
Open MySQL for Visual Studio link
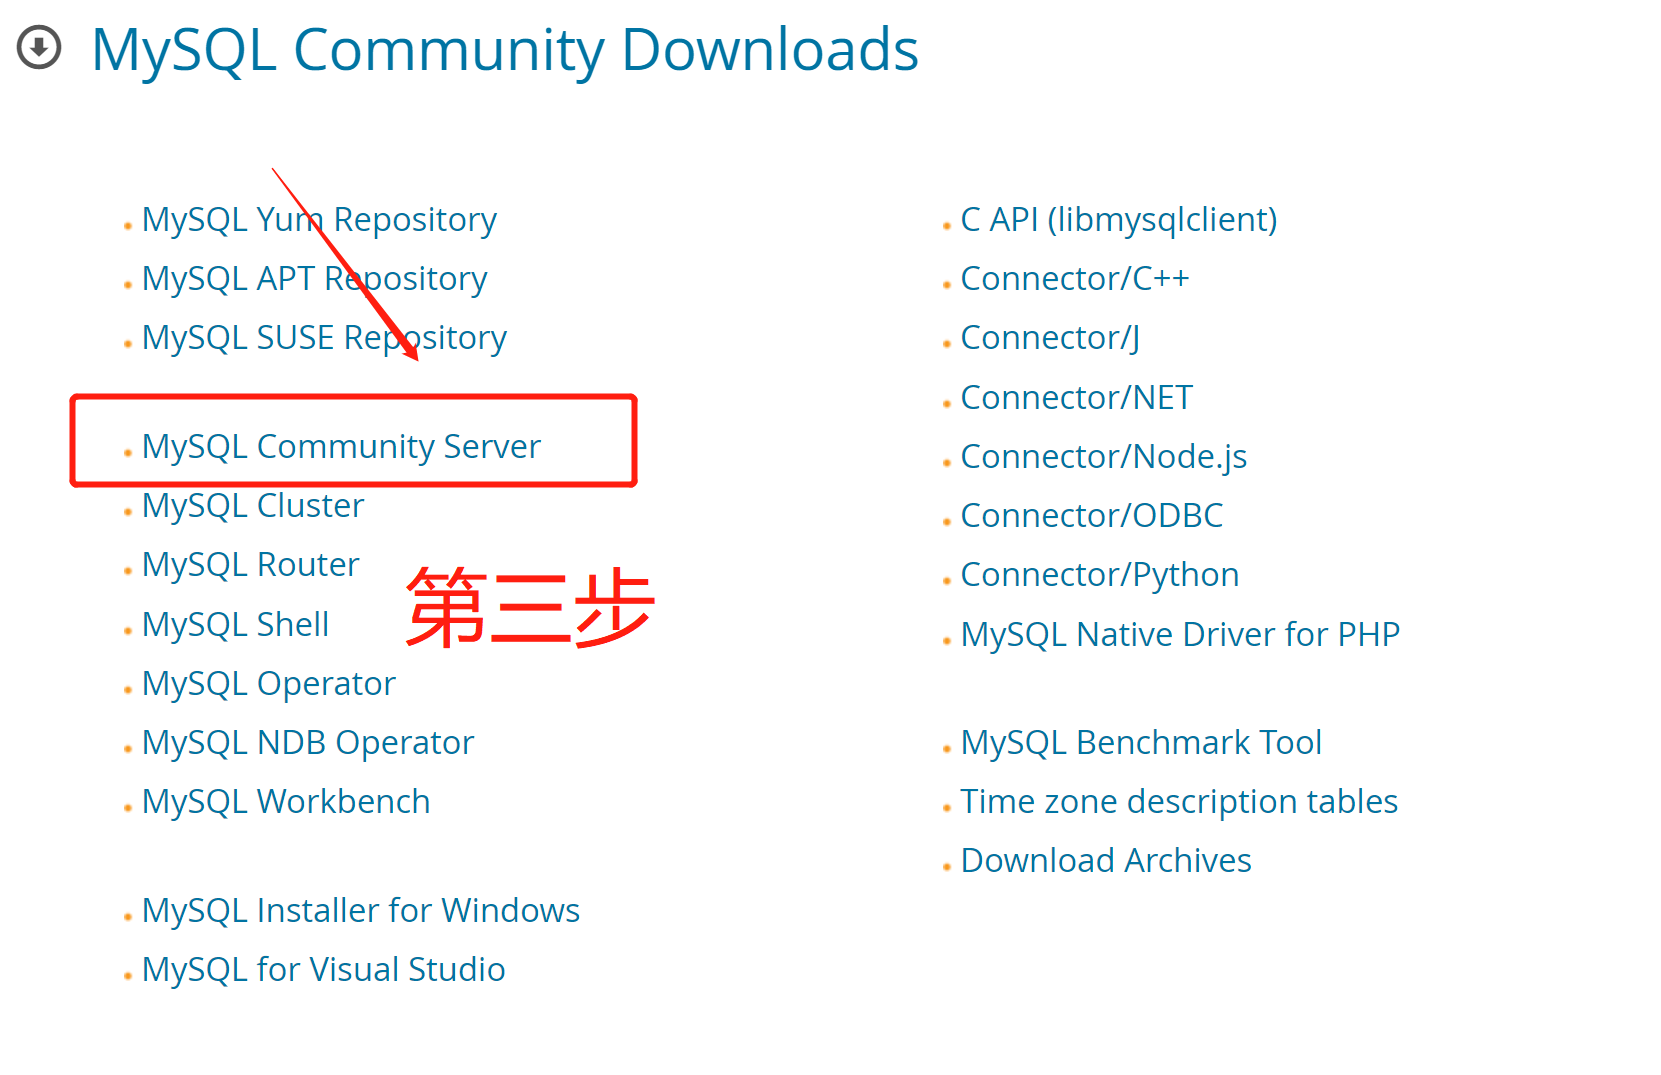pos(324,970)
